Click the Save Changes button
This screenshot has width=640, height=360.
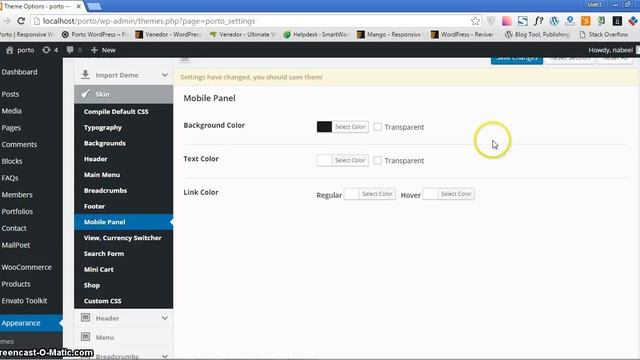517,60
